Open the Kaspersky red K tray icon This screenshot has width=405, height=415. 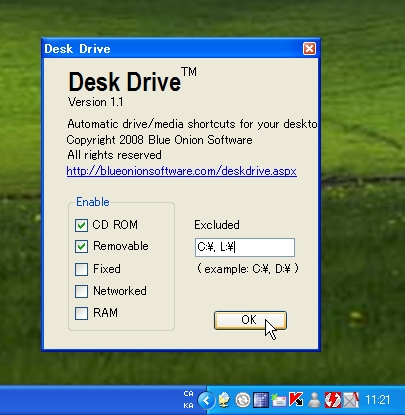coord(296,400)
